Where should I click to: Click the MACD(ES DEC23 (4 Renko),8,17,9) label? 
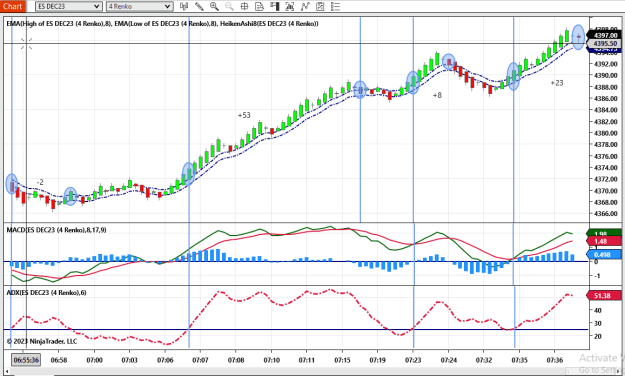(57, 230)
